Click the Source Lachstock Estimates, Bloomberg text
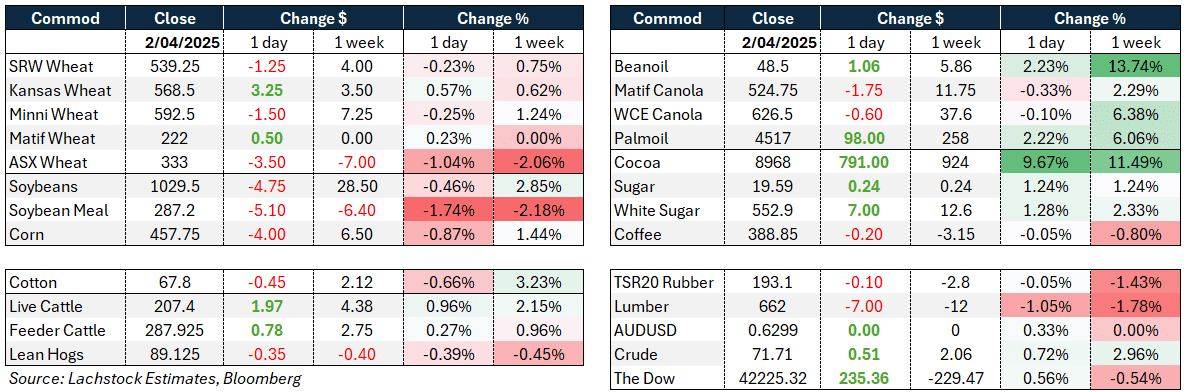The height and width of the screenshot is (392, 1186). pos(154,378)
